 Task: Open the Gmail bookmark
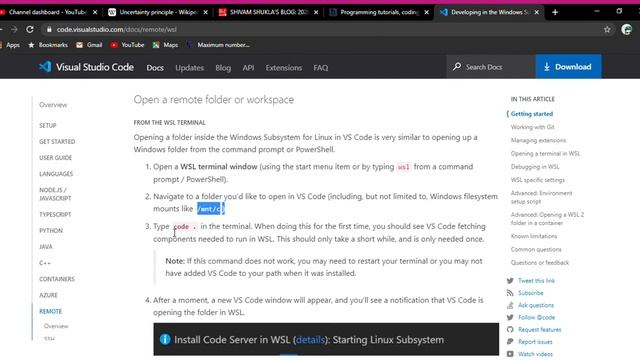click(x=89, y=45)
